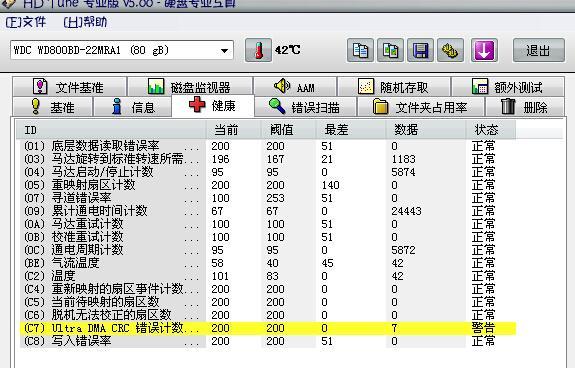Click the 5872 power cycle data value

pyautogui.click(x=403, y=250)
